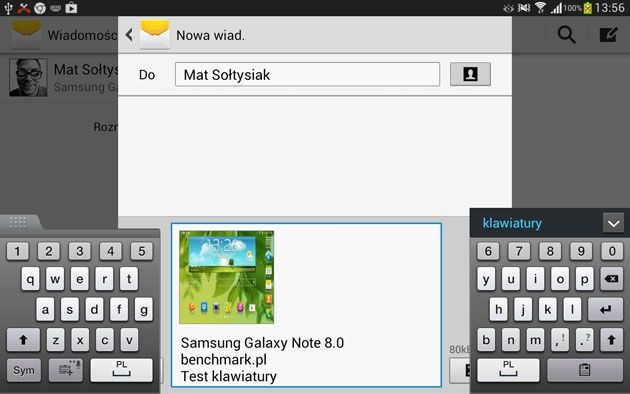
Task: Tap the Enter key on keyboard
Action: [x=605, y=309]
